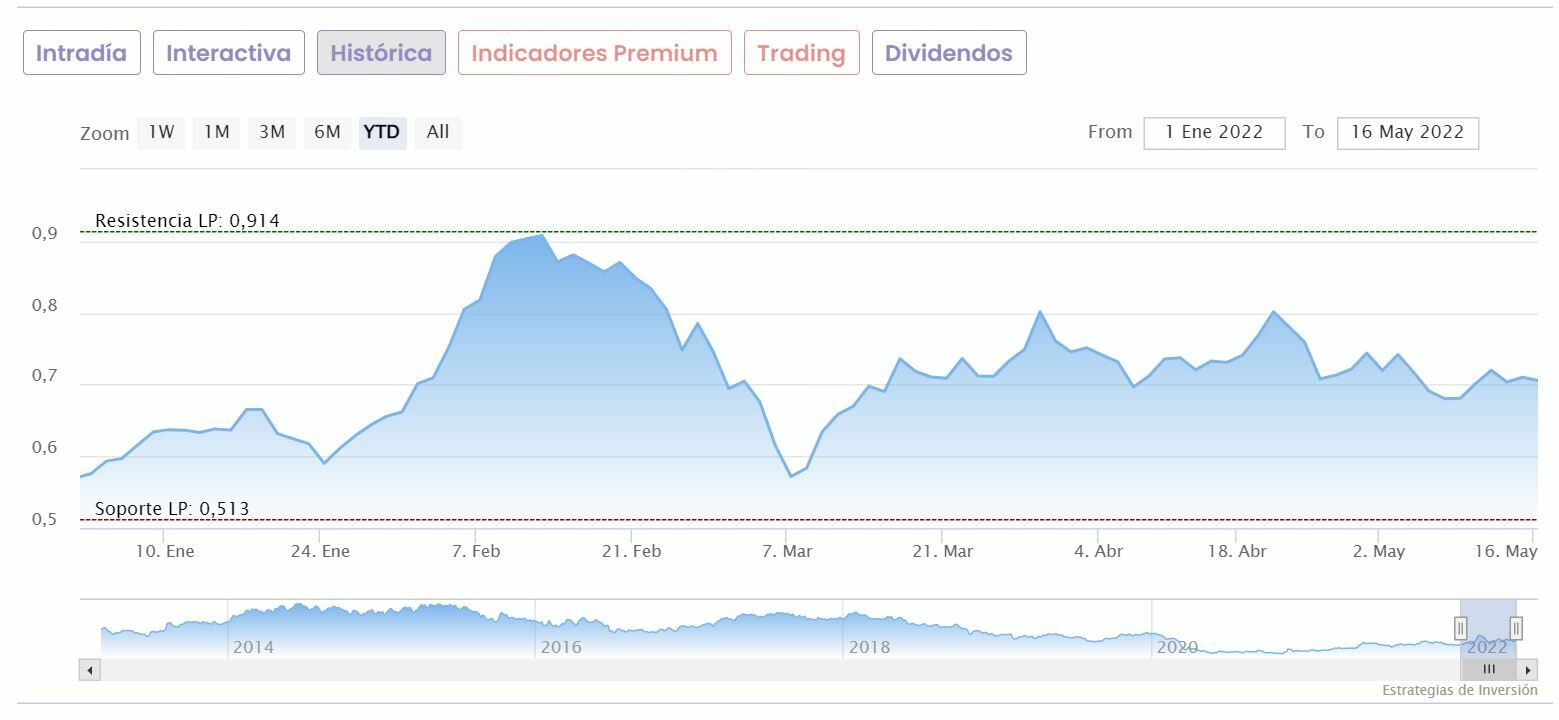Go to the Trading tab
This screenshot has height=720, width=1559.
(801, 53)
